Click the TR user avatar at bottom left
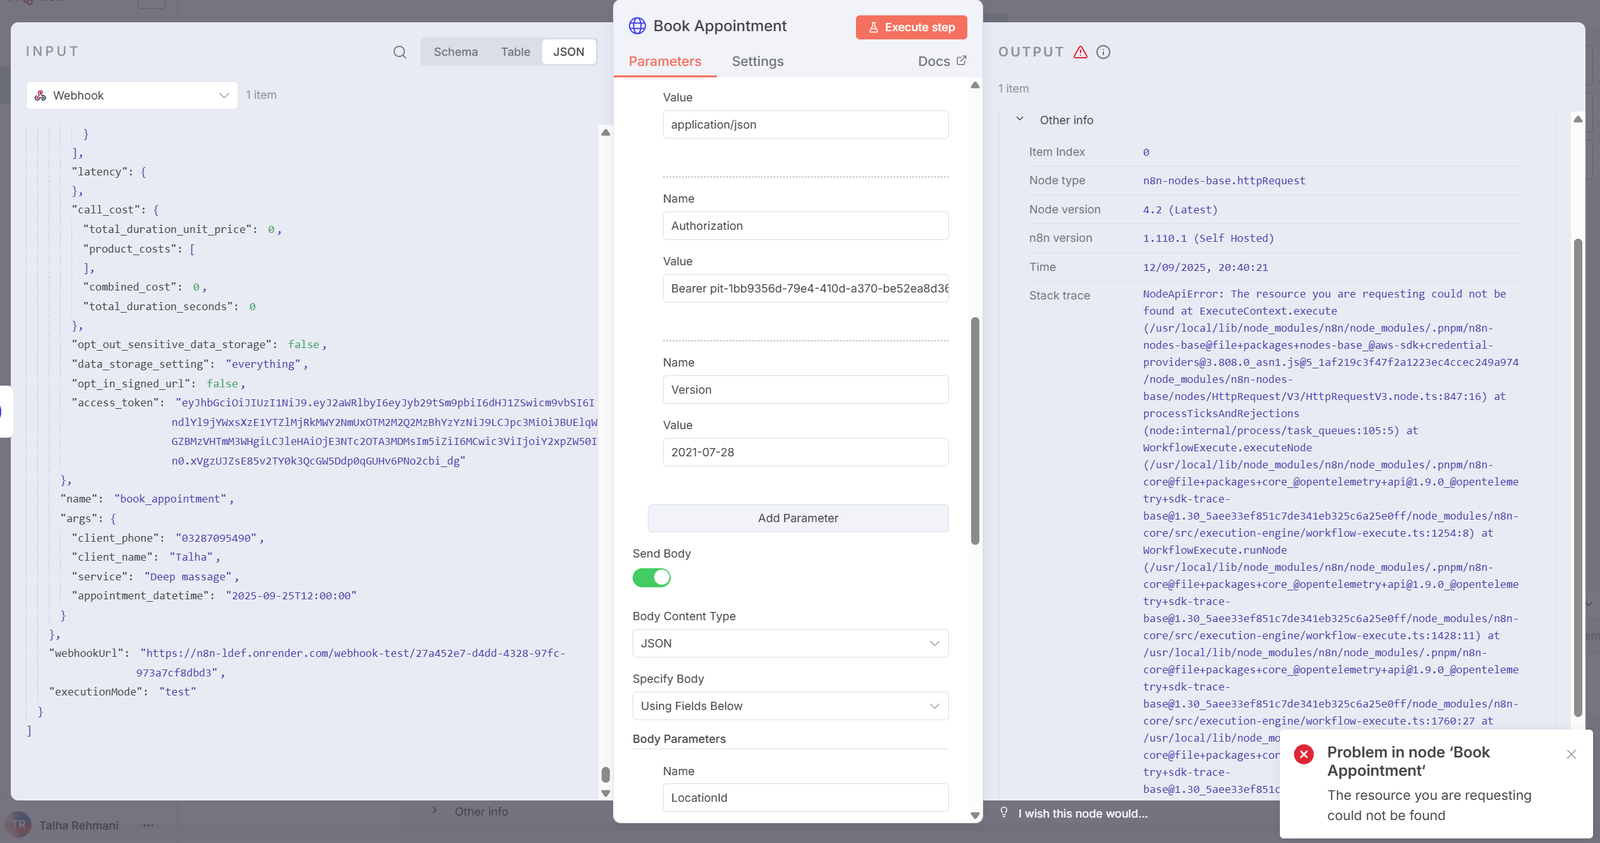 (20, 825)
